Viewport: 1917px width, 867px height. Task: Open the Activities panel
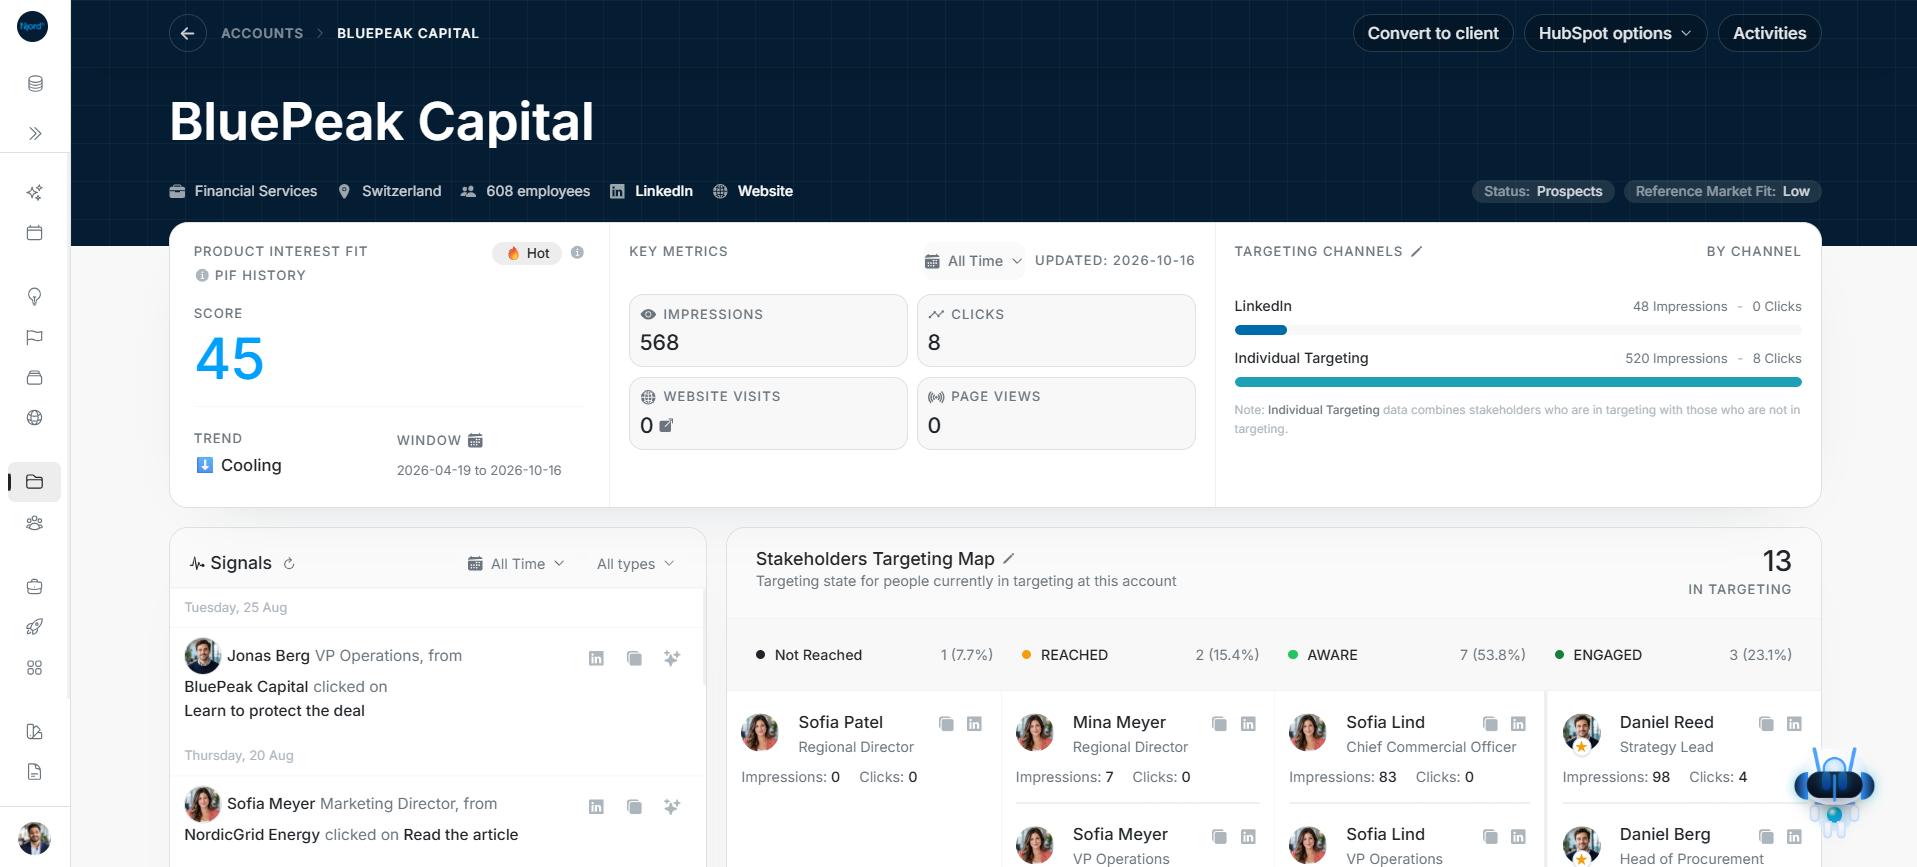tap(1769, 33)
